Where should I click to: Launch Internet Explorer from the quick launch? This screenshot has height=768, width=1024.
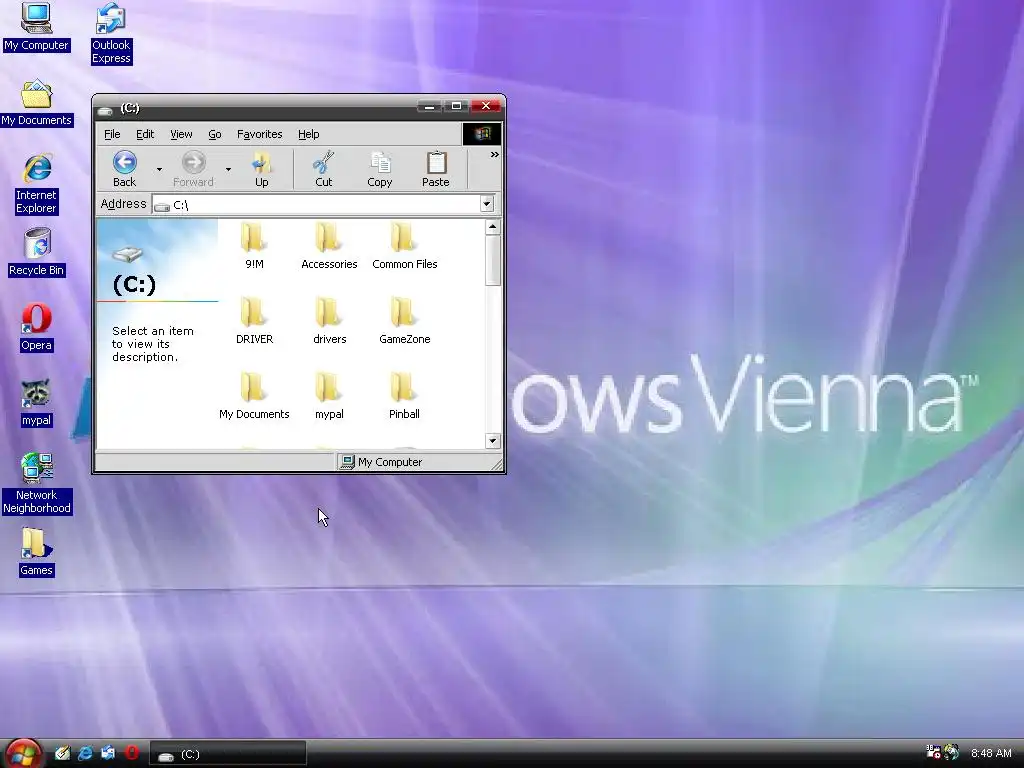[x=86, y=753]
